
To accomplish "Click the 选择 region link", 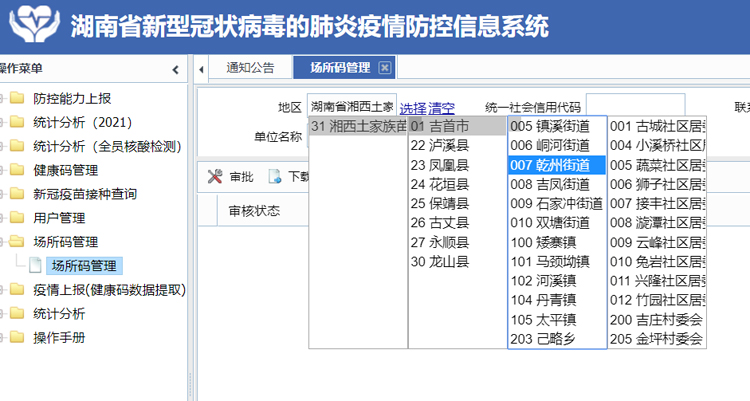I will 413,108.
